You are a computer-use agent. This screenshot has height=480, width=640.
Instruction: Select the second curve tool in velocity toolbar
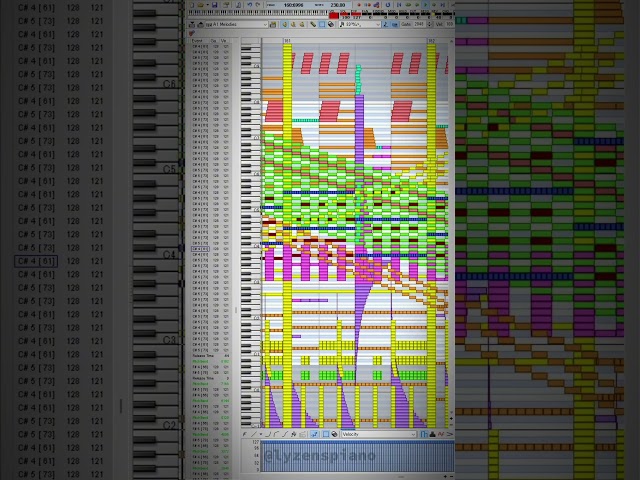pyautogui.click(x=276, y=434)
